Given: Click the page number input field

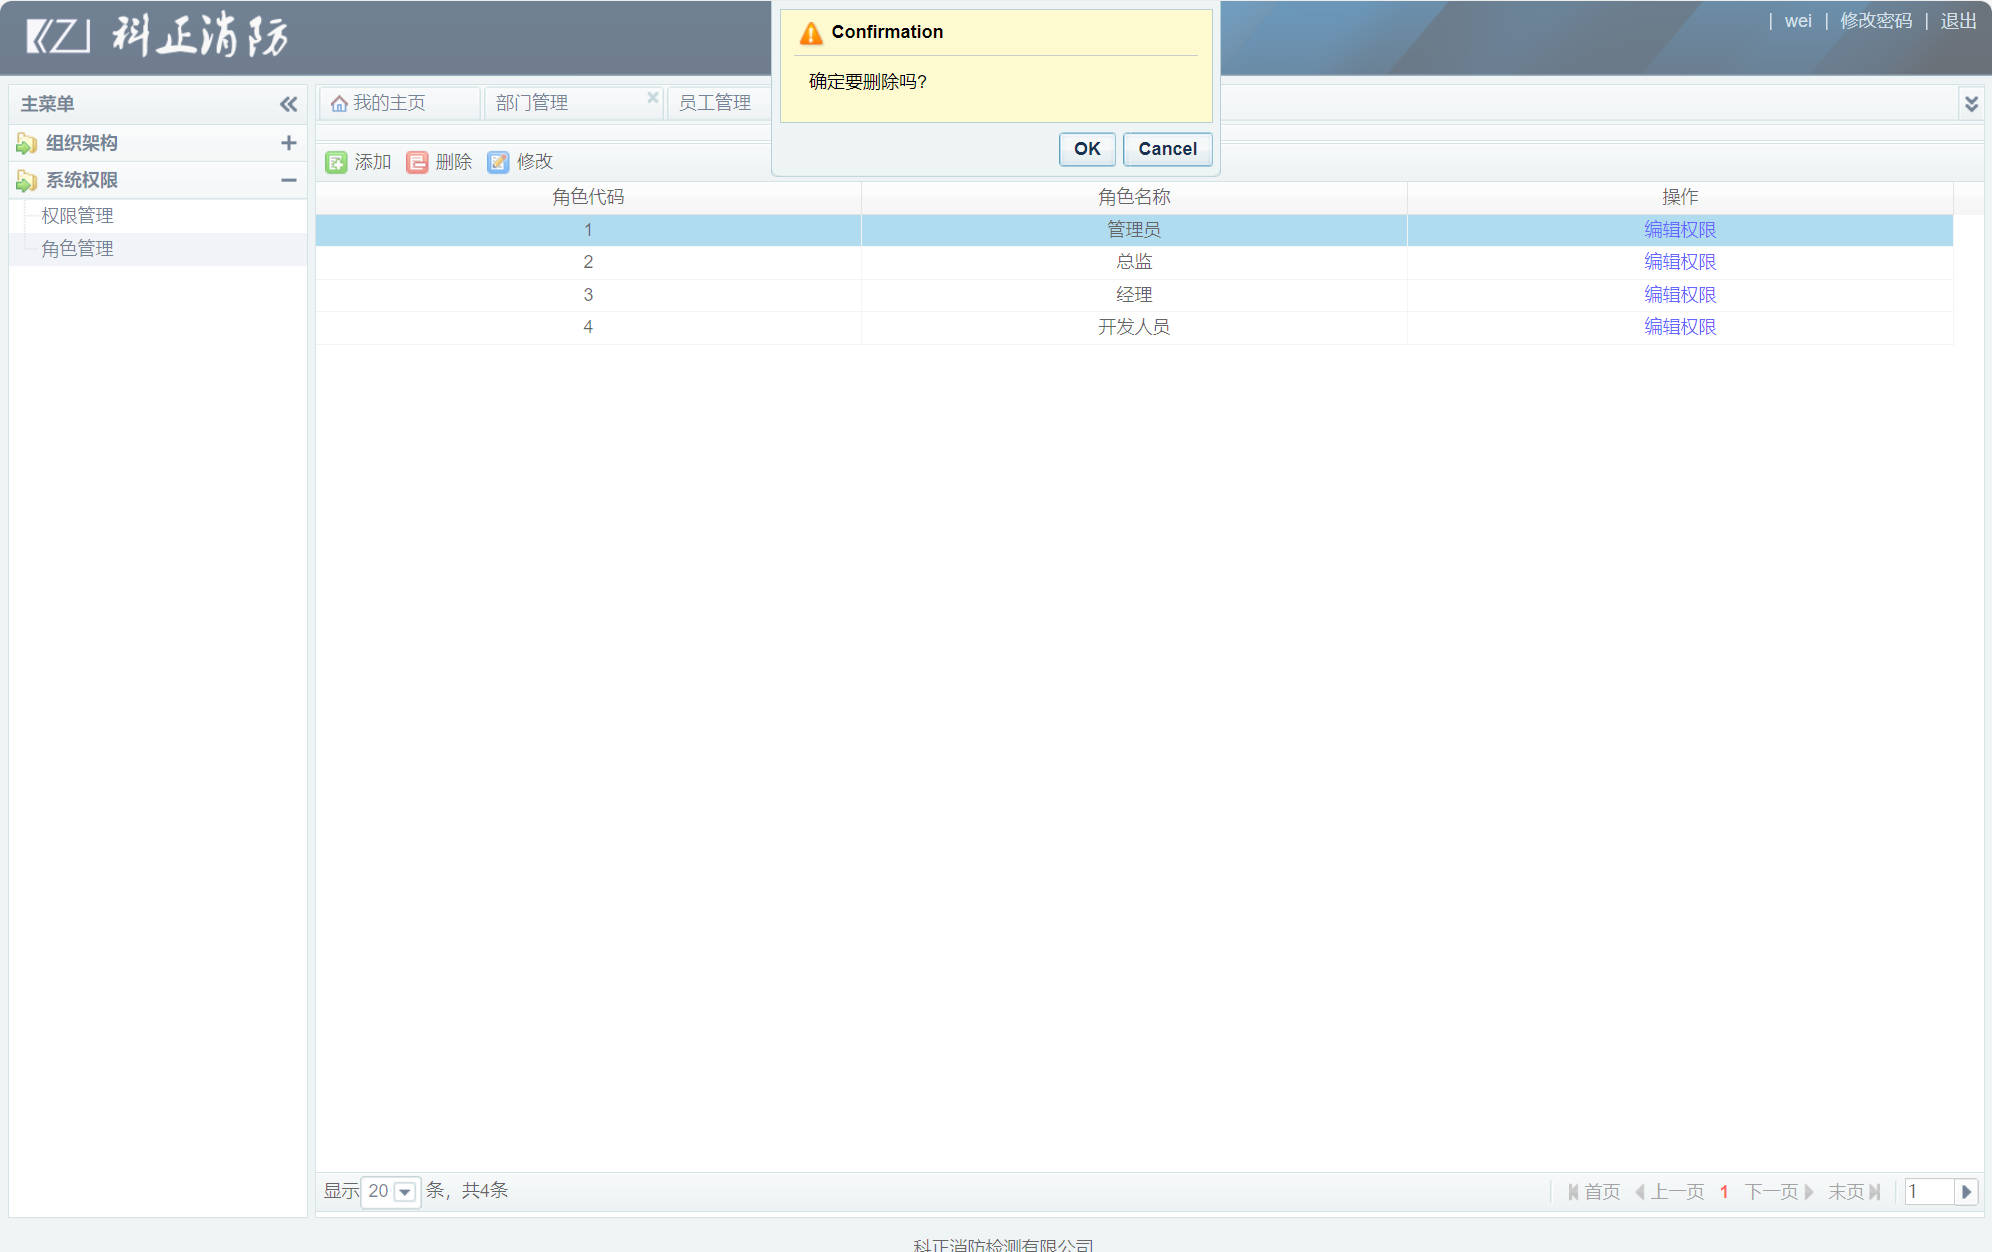Looking at the screenshot, I should 1928,1191.
